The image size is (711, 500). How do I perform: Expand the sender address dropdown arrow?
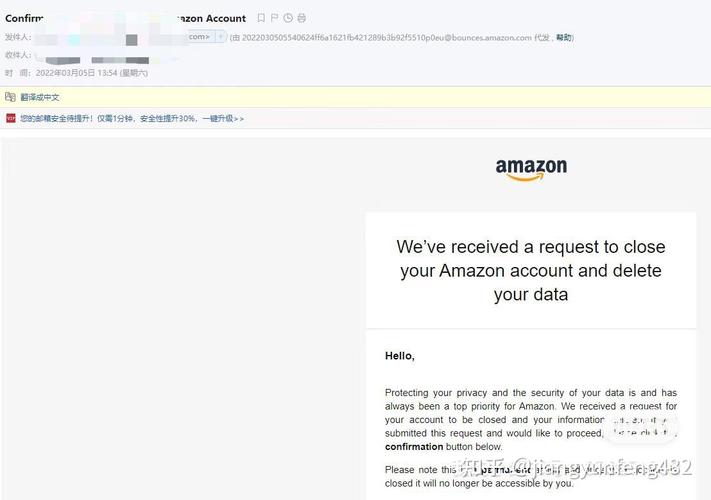[x=220, y=36]
